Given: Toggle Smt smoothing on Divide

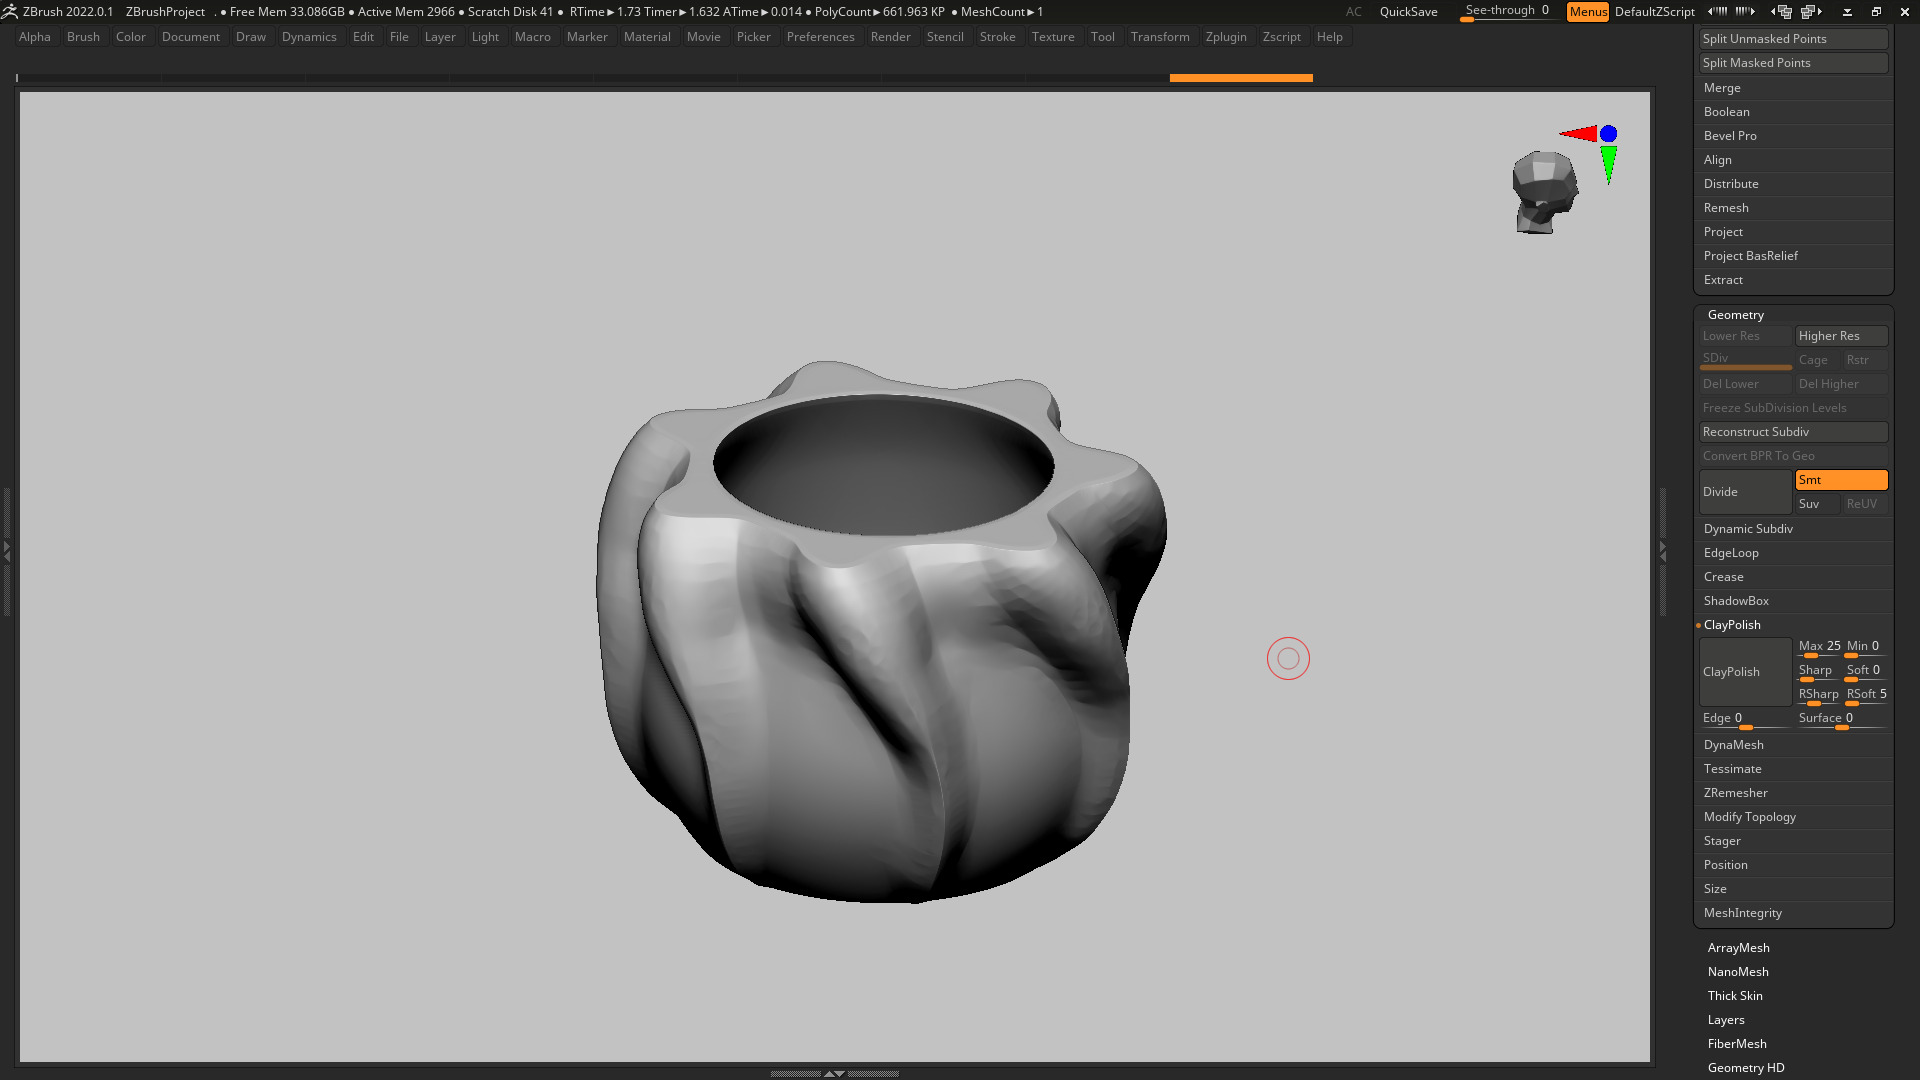Looking at the screenshot, I should (x=1841, y=480).
